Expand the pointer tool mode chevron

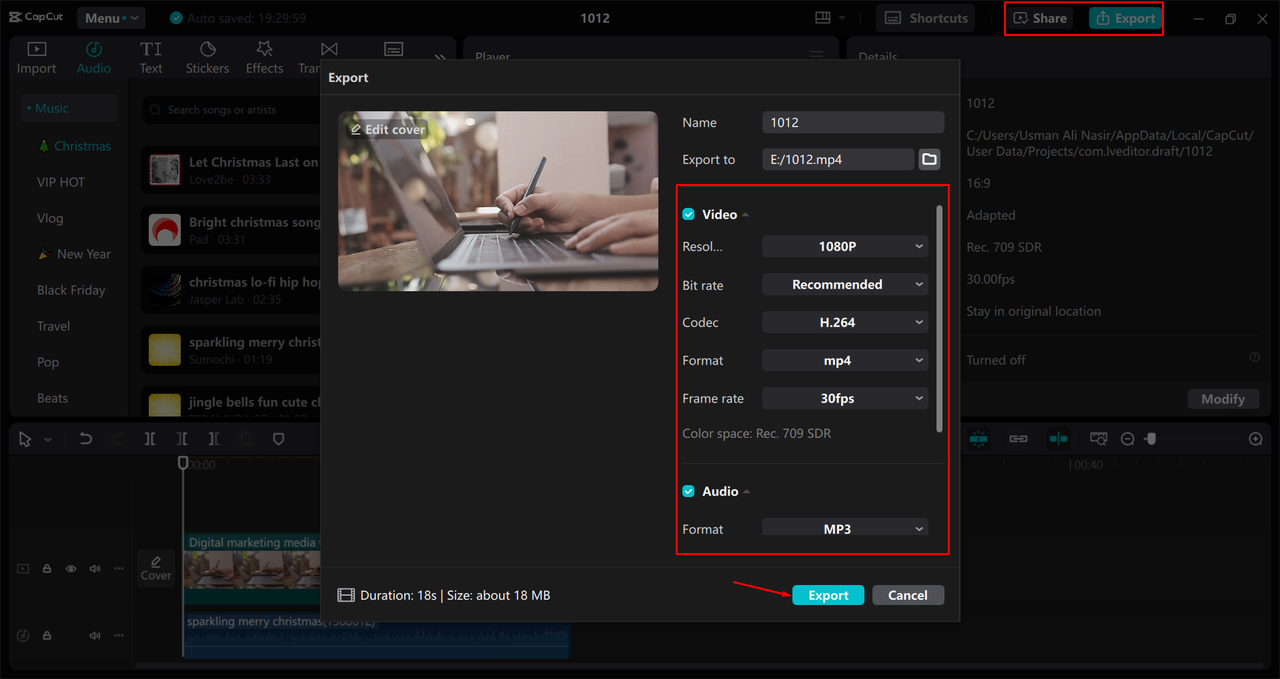47,440
